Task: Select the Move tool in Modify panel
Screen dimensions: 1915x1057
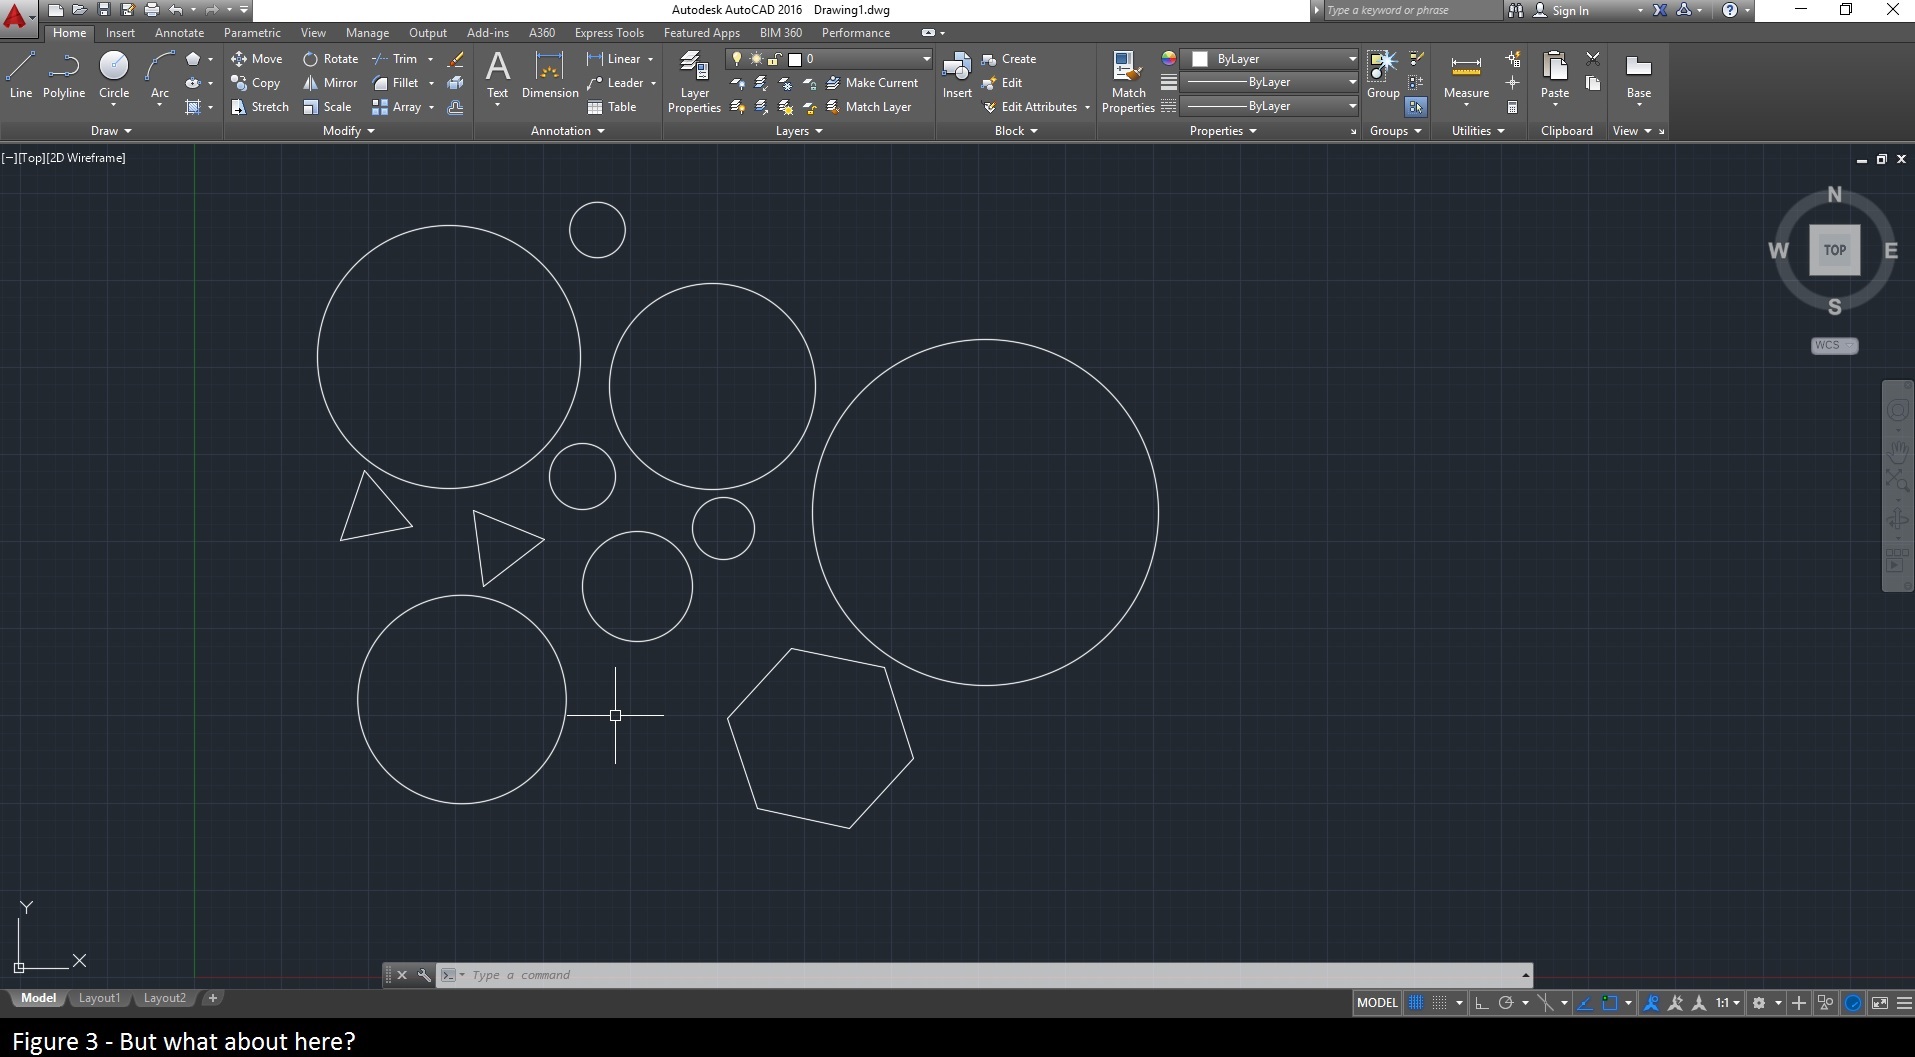Action: pos(257,58)
